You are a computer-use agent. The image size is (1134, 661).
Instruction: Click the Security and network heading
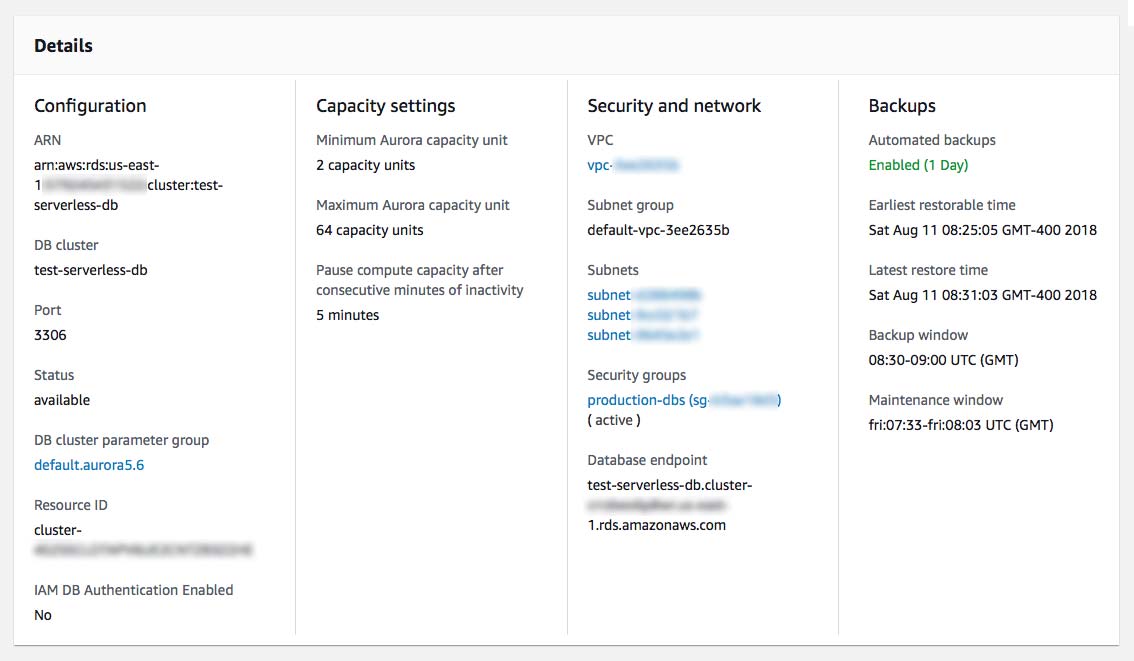pyautogui.click(x=674, y=106)
